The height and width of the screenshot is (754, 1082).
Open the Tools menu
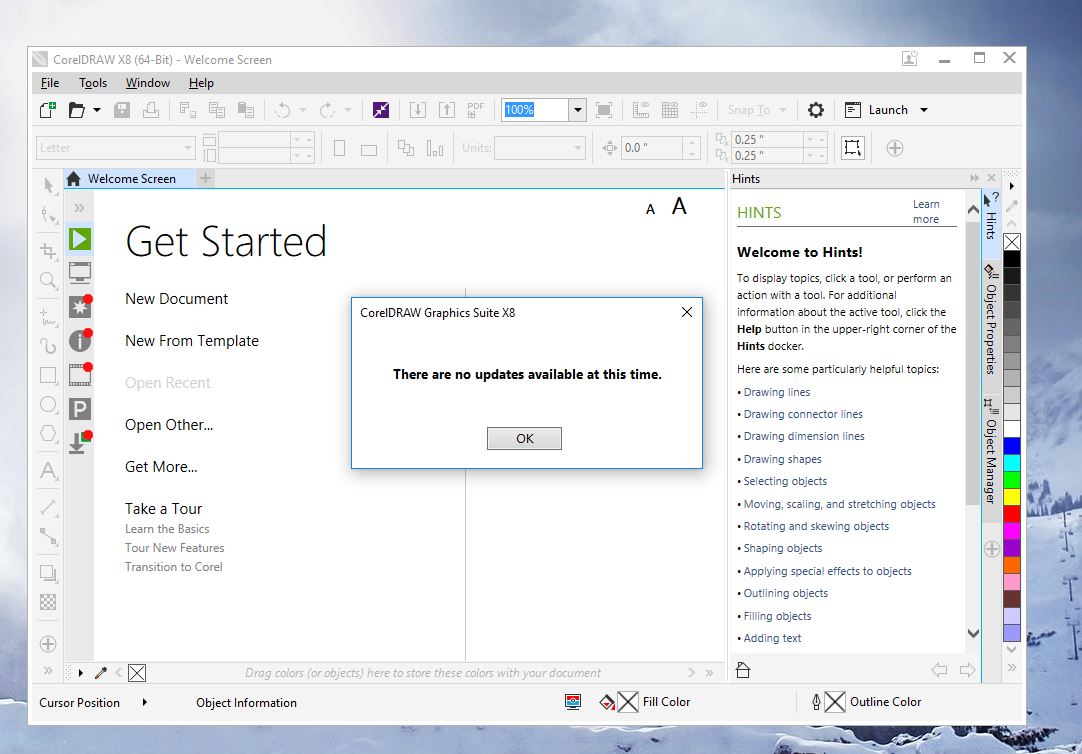pos(92,83)
